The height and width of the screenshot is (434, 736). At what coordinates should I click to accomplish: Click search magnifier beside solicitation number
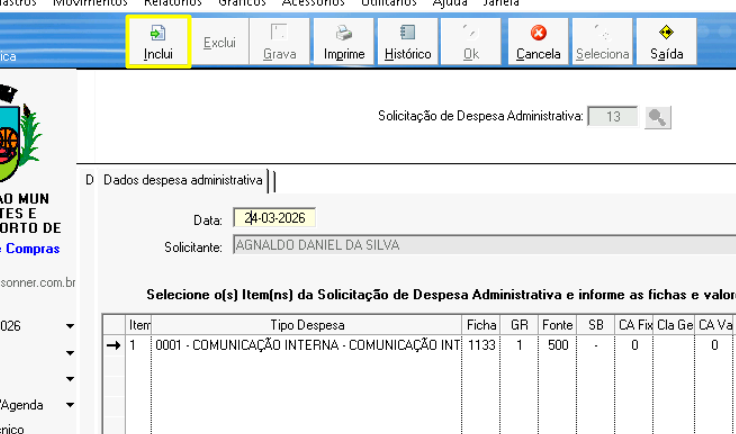657,117
